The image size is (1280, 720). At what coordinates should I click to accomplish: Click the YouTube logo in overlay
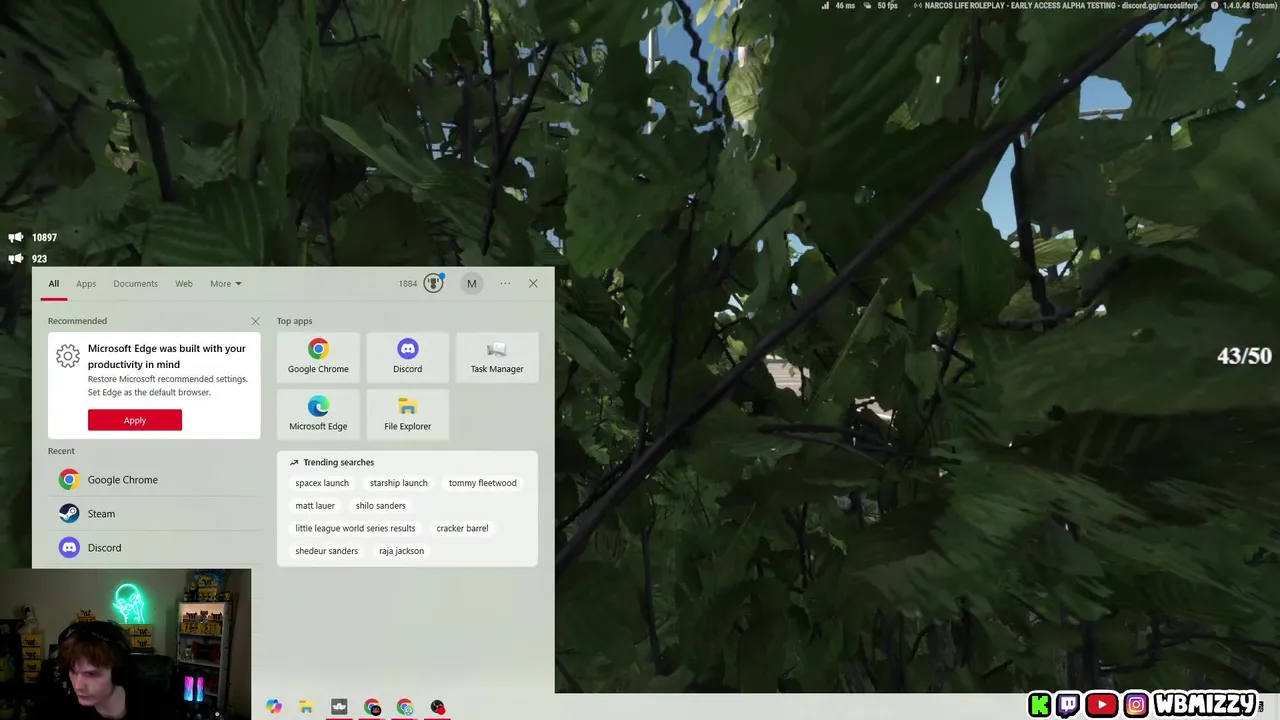(1101, 705)
